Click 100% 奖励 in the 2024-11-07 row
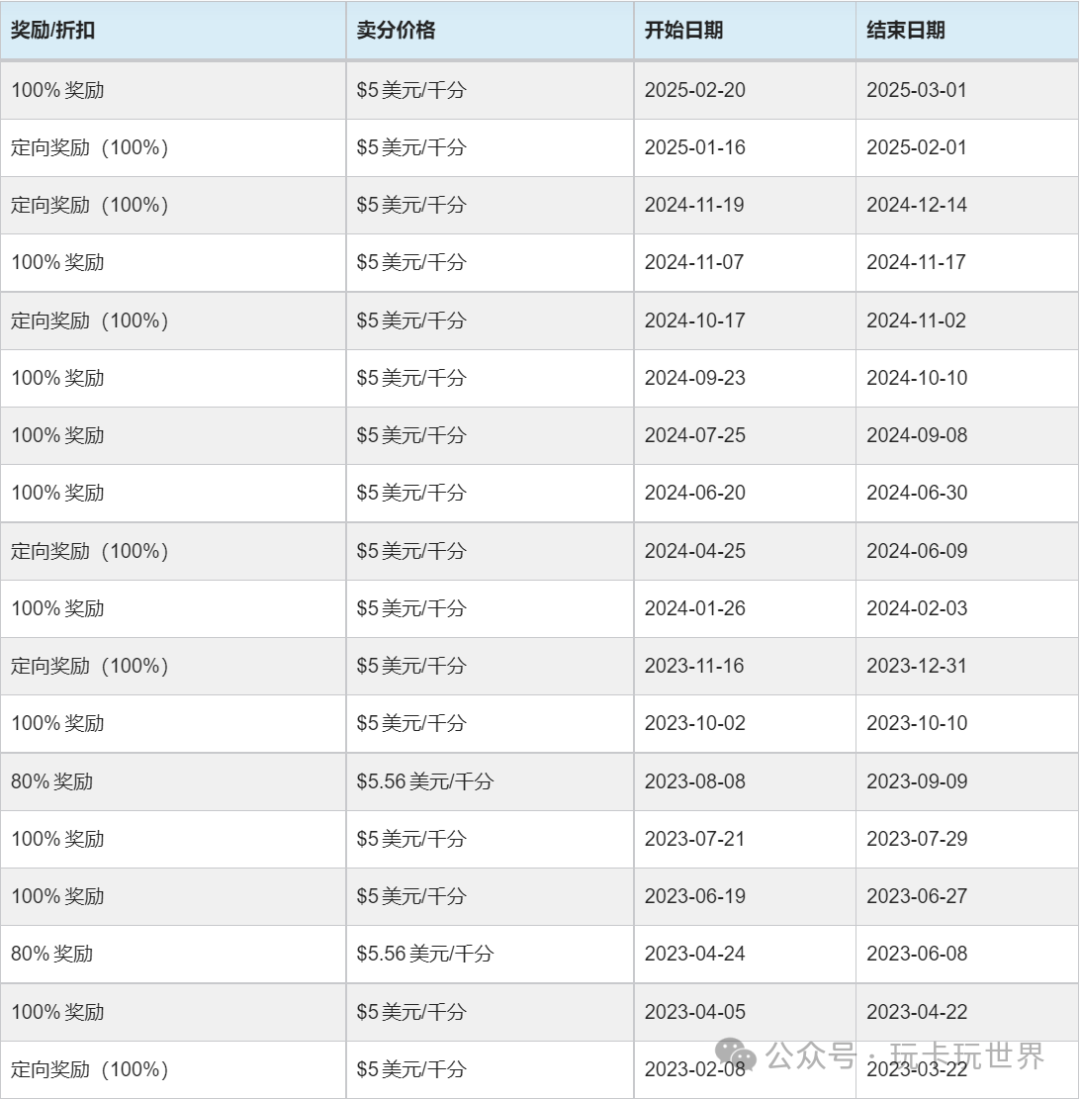 pos(57,263)
